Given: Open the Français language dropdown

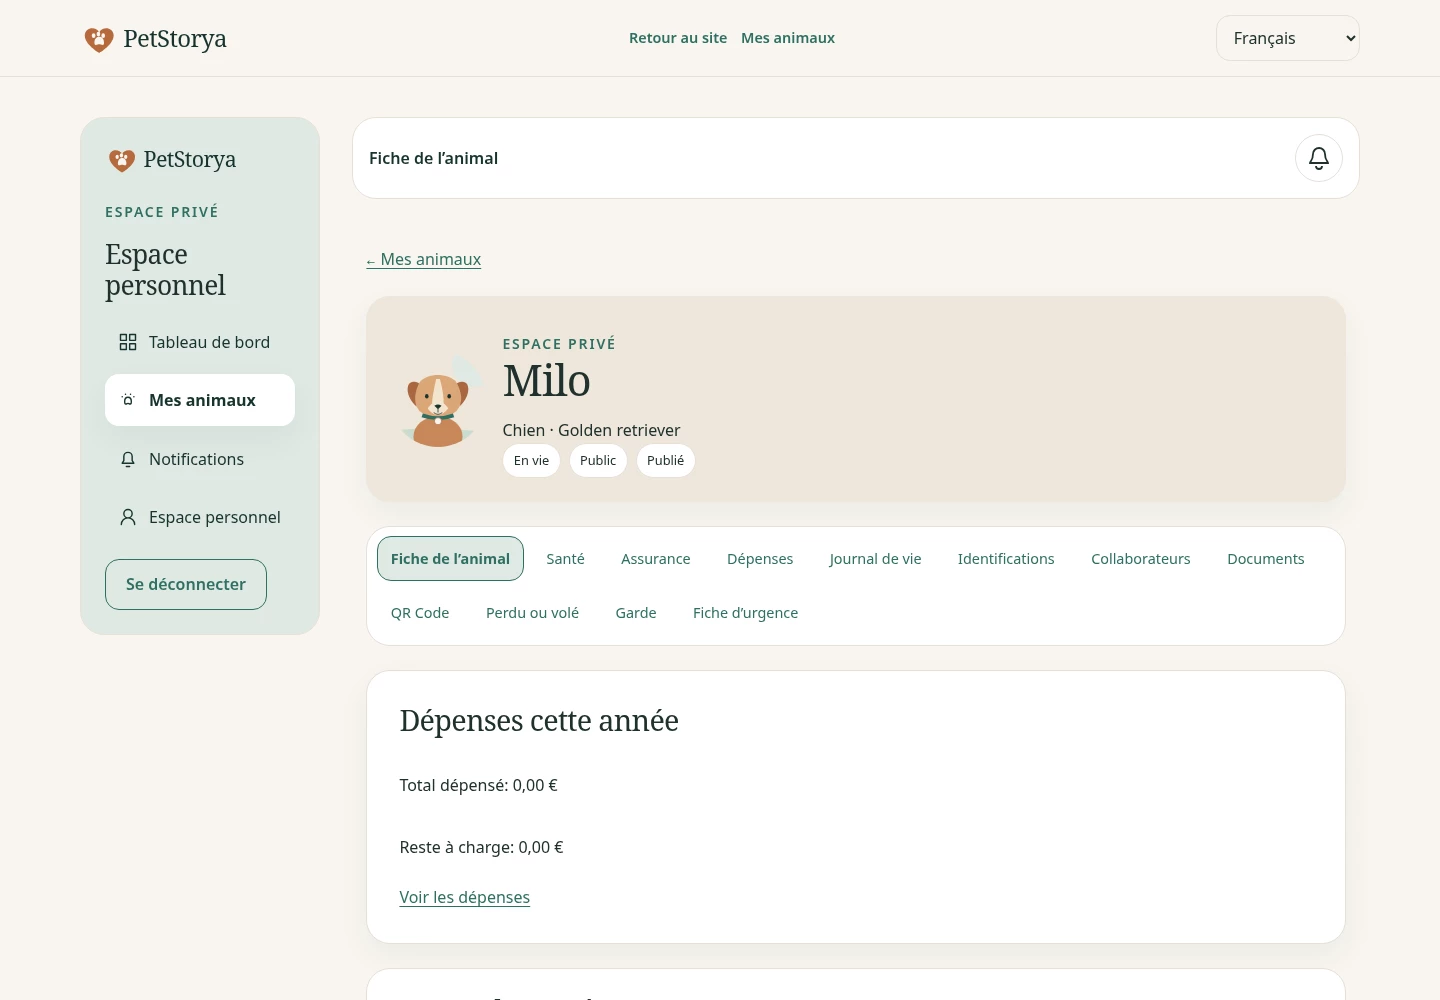Looking at the screenshot, I should [1288, 38].
